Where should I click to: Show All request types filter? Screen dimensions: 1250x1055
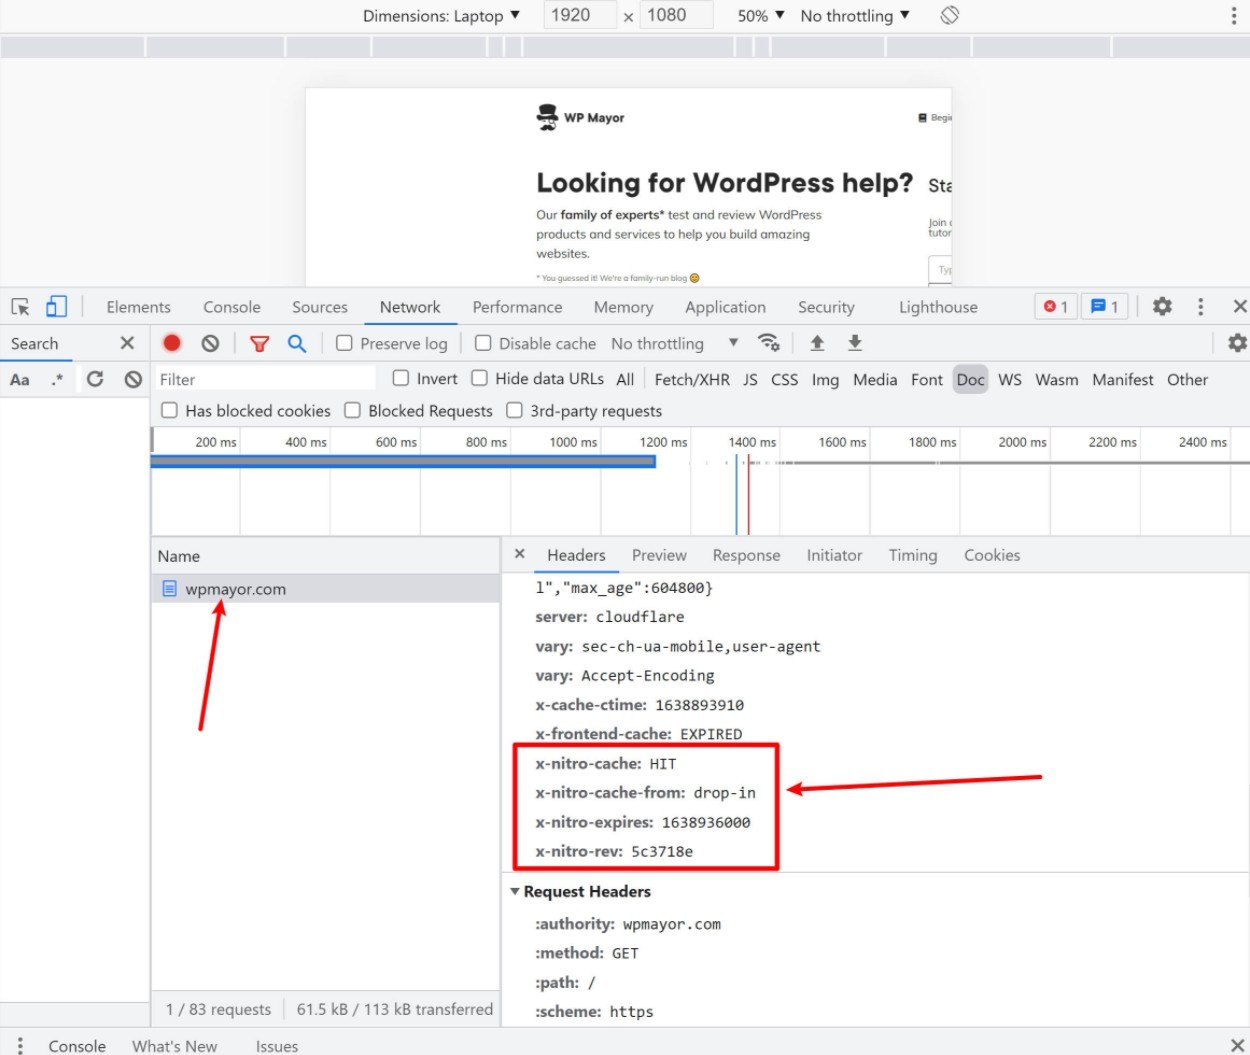[625, 379]
